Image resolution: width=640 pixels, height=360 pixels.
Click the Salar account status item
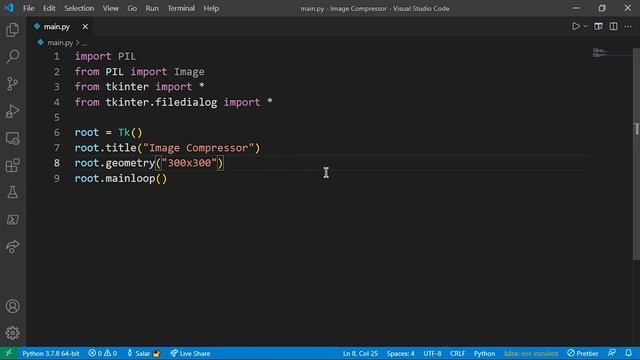[143, 353]
